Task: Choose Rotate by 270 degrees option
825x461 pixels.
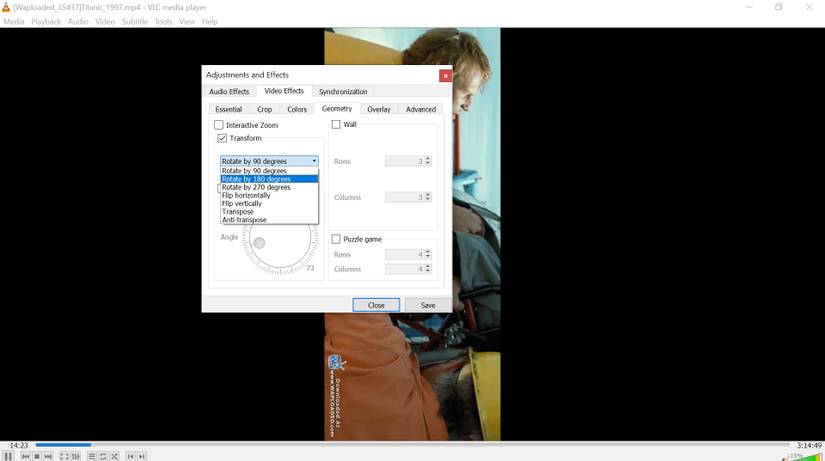Action: pyautogui.click(x=269, y=187)
